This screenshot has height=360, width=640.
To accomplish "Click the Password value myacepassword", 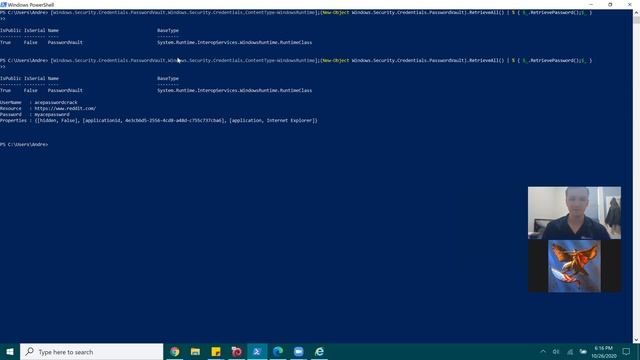I will click(52, 115).
